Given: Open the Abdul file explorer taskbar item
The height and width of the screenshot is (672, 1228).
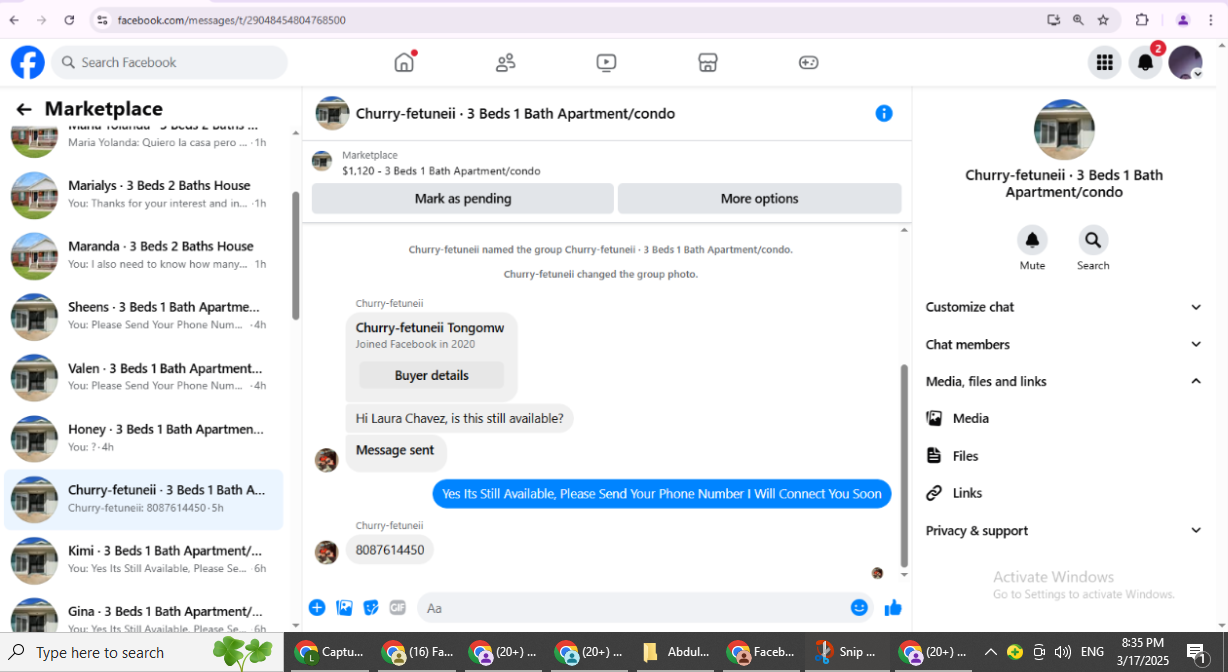Looking at the screenshot, I should pyautogui.click(x=677, y=652).
